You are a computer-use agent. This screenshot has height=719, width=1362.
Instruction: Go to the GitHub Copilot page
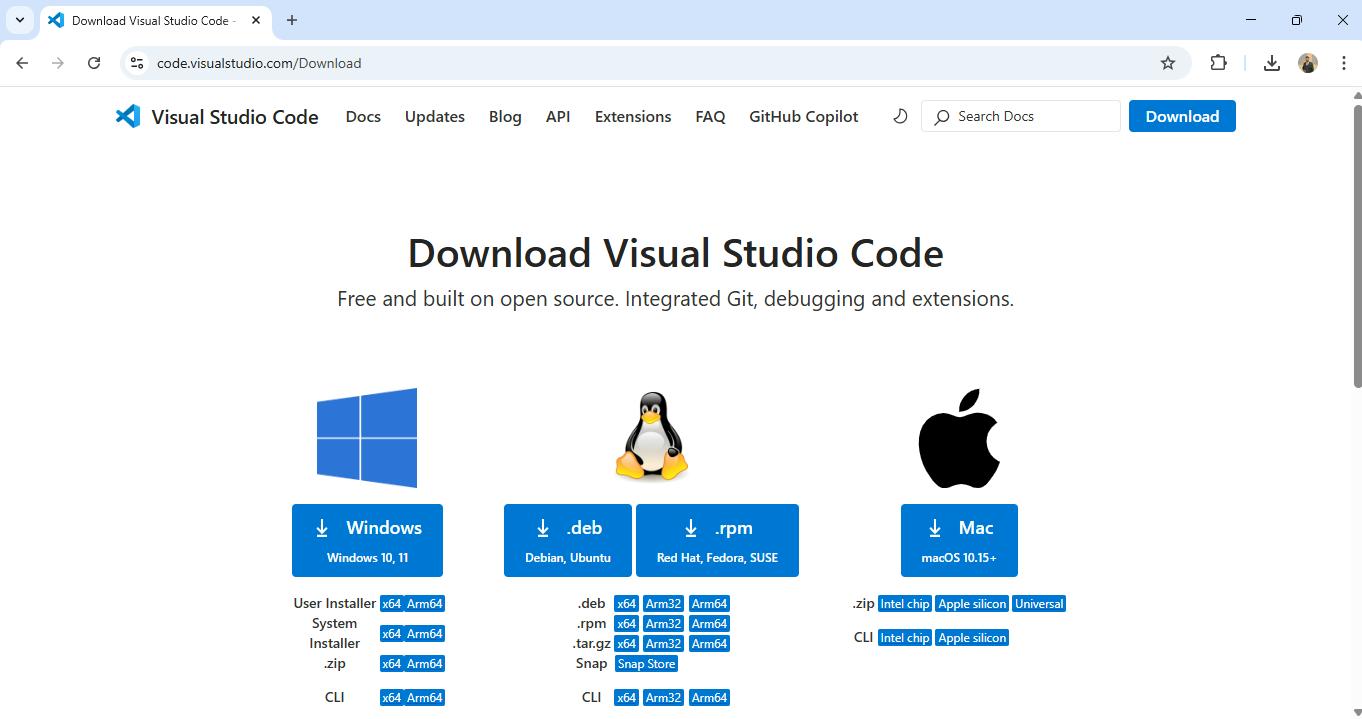pyautogui.click(x=803, y=116)
